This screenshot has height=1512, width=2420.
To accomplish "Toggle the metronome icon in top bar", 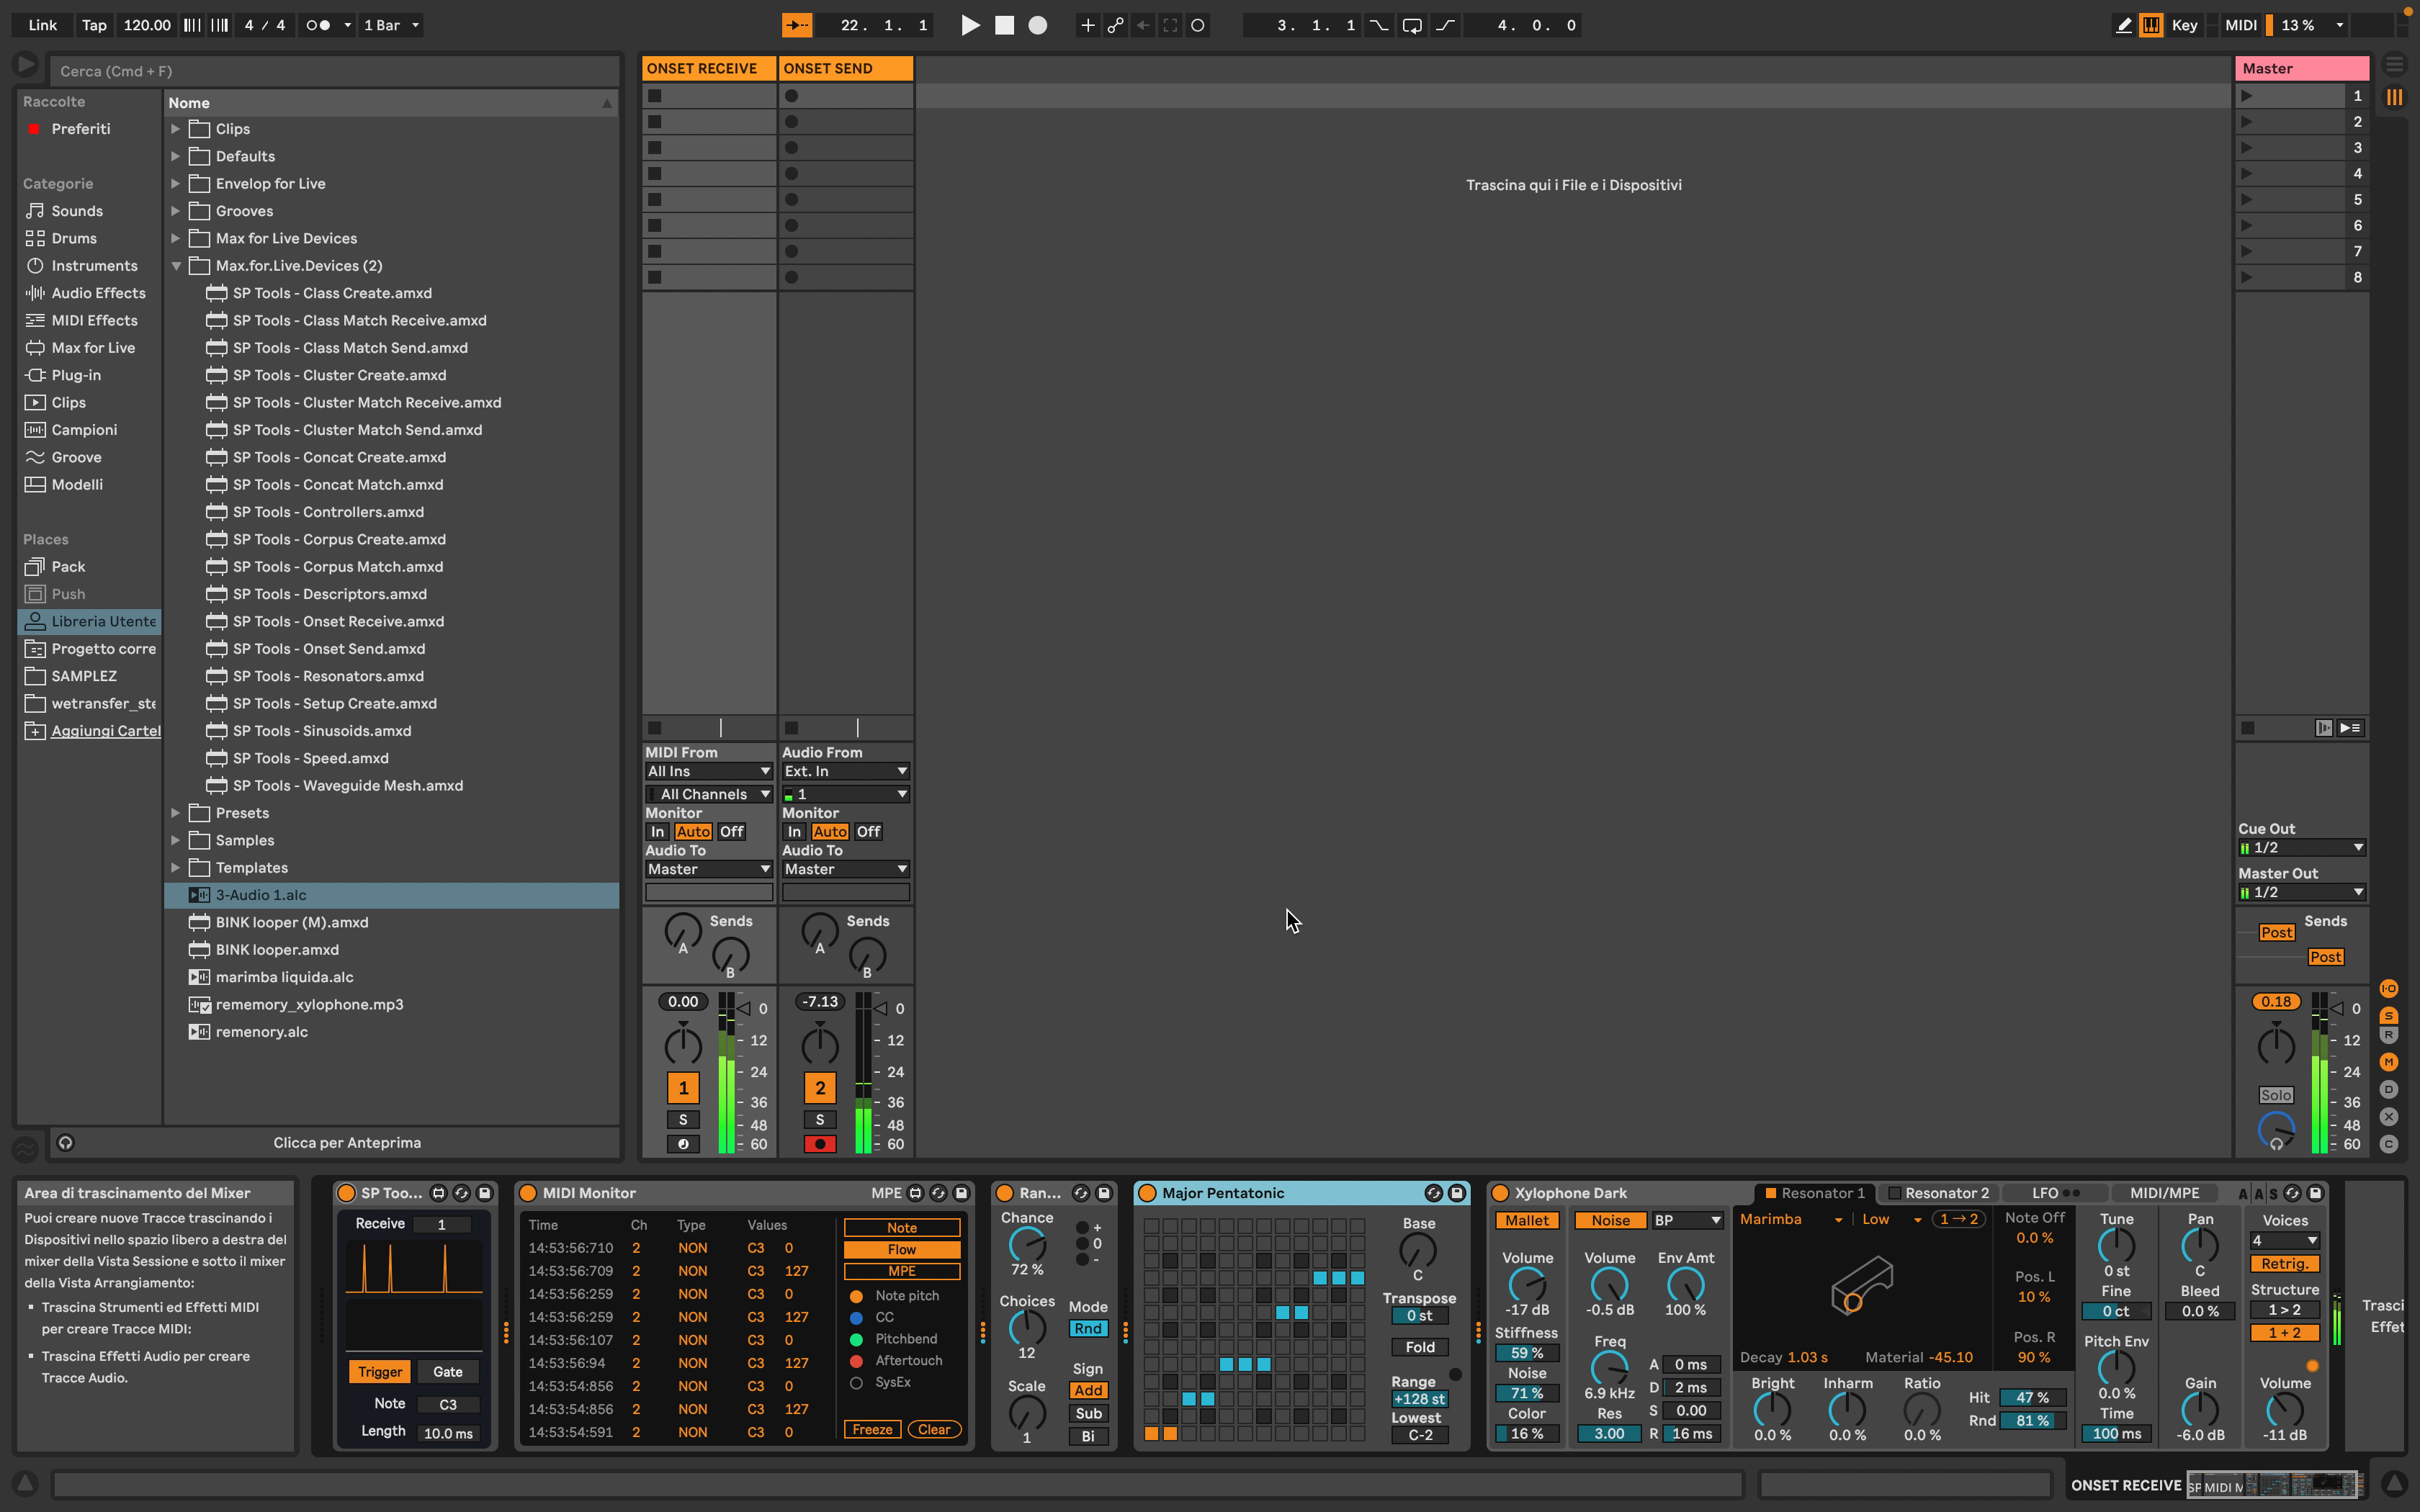I will pyautogui.click(x=319, y=25).
